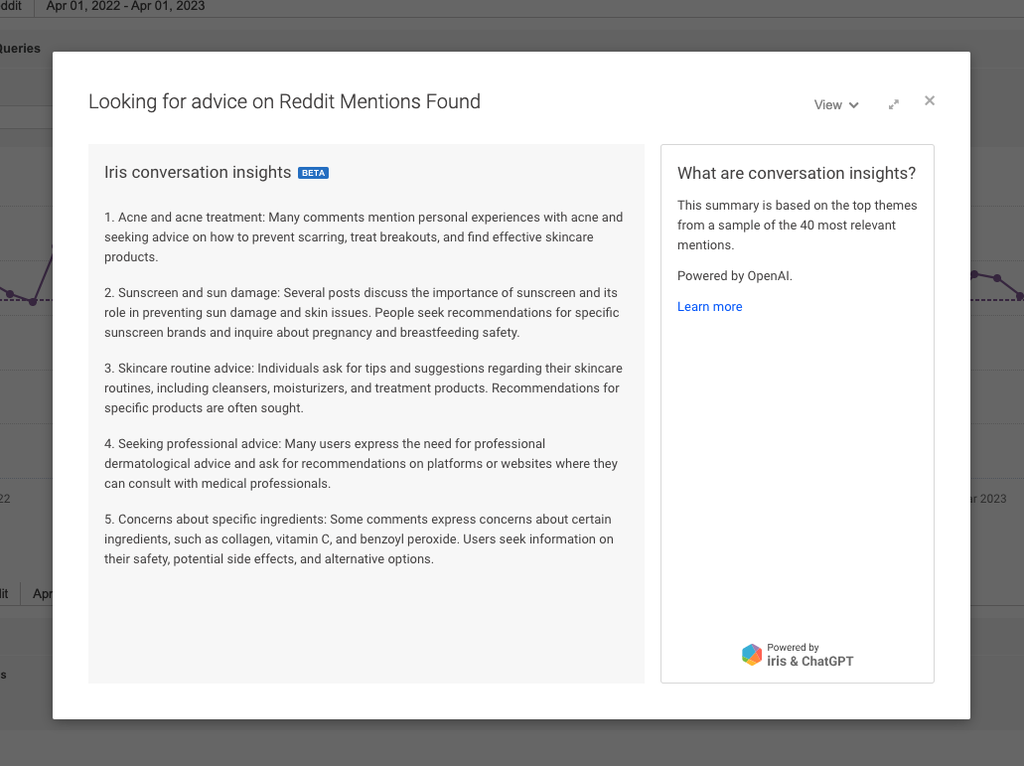This screenshot has height=766, width=1024.
Task: Select the Seeking professional advice insight
Action: 361,464
